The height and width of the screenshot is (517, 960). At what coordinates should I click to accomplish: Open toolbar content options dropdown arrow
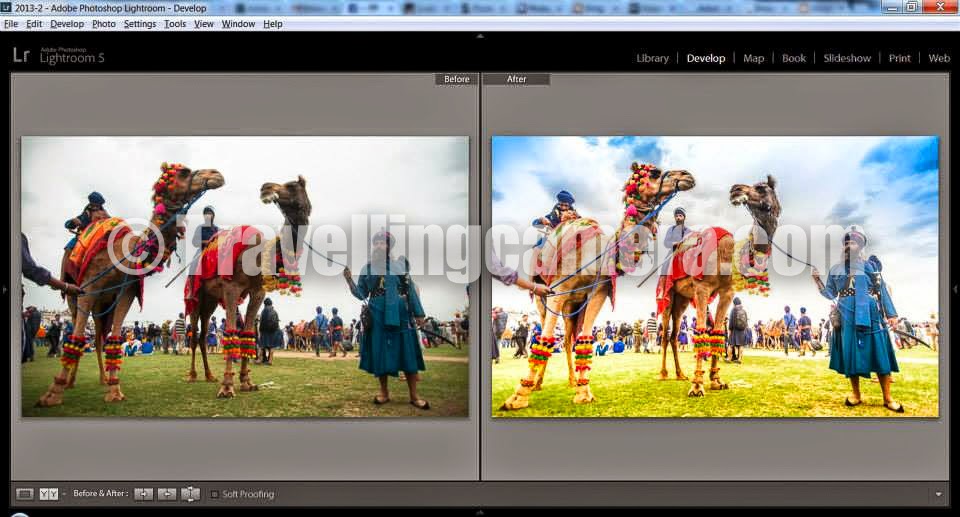939,494
